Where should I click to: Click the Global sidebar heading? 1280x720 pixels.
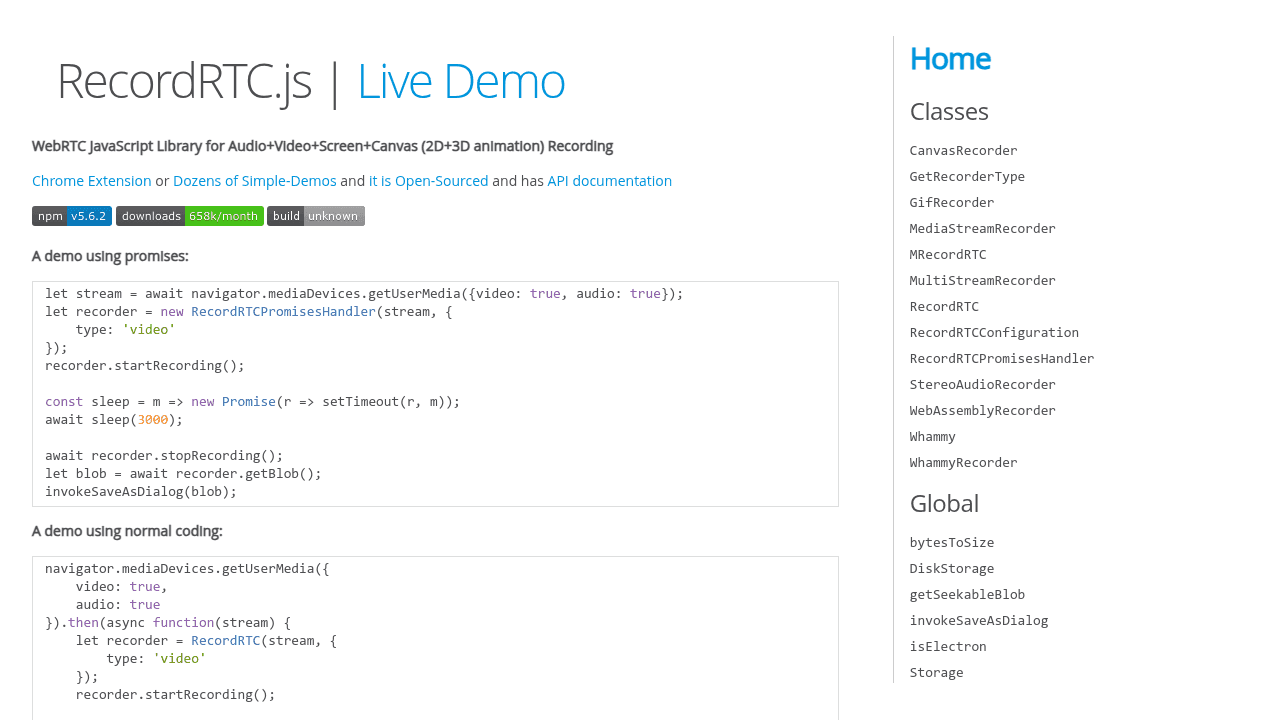point(944,503)
